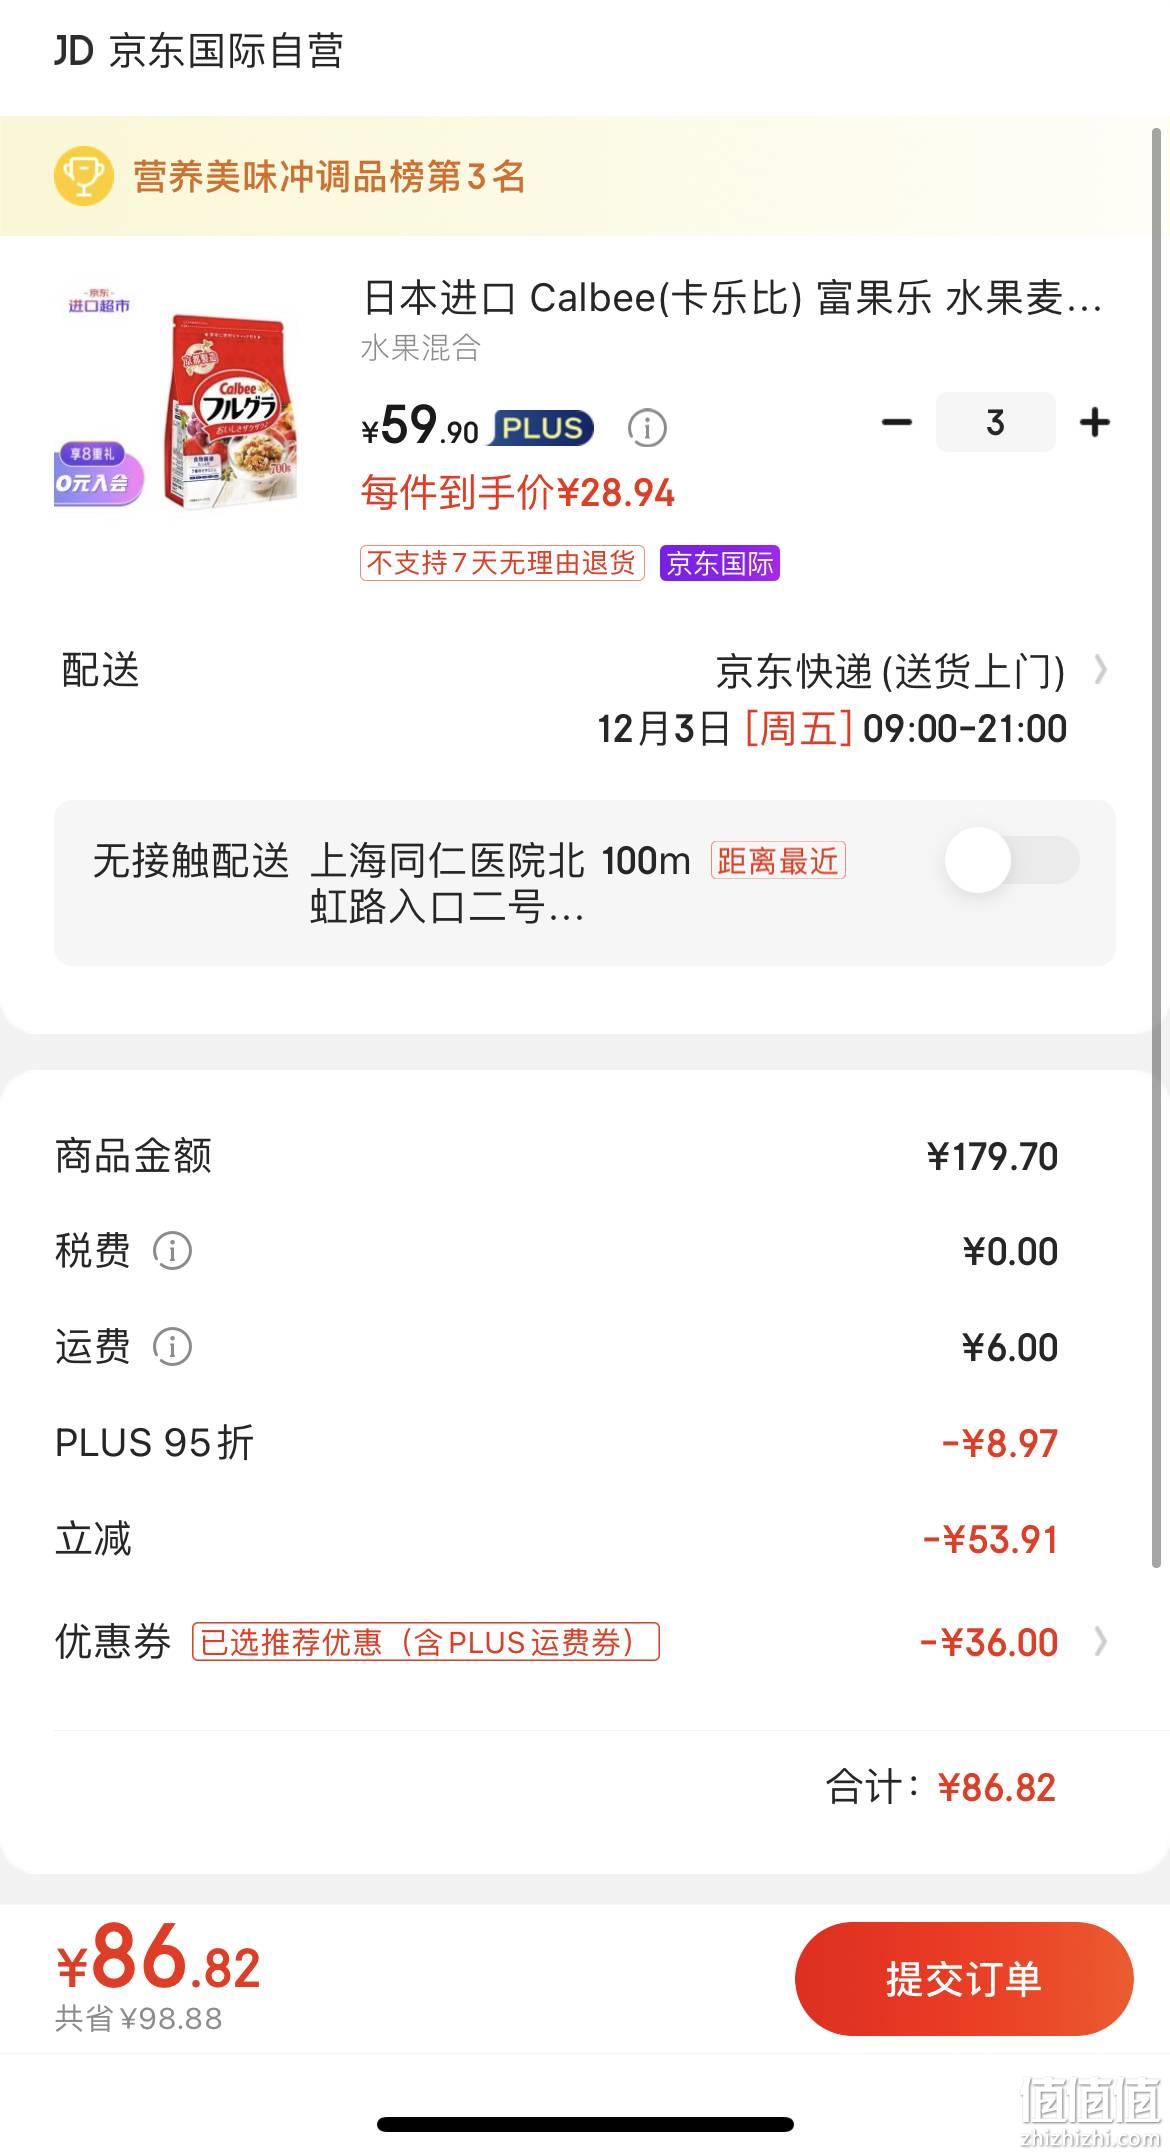The width and height of the screenshot is (1170, 2156).
Task: Open the Calbee product title link
Action: click(x=731, y=298)
